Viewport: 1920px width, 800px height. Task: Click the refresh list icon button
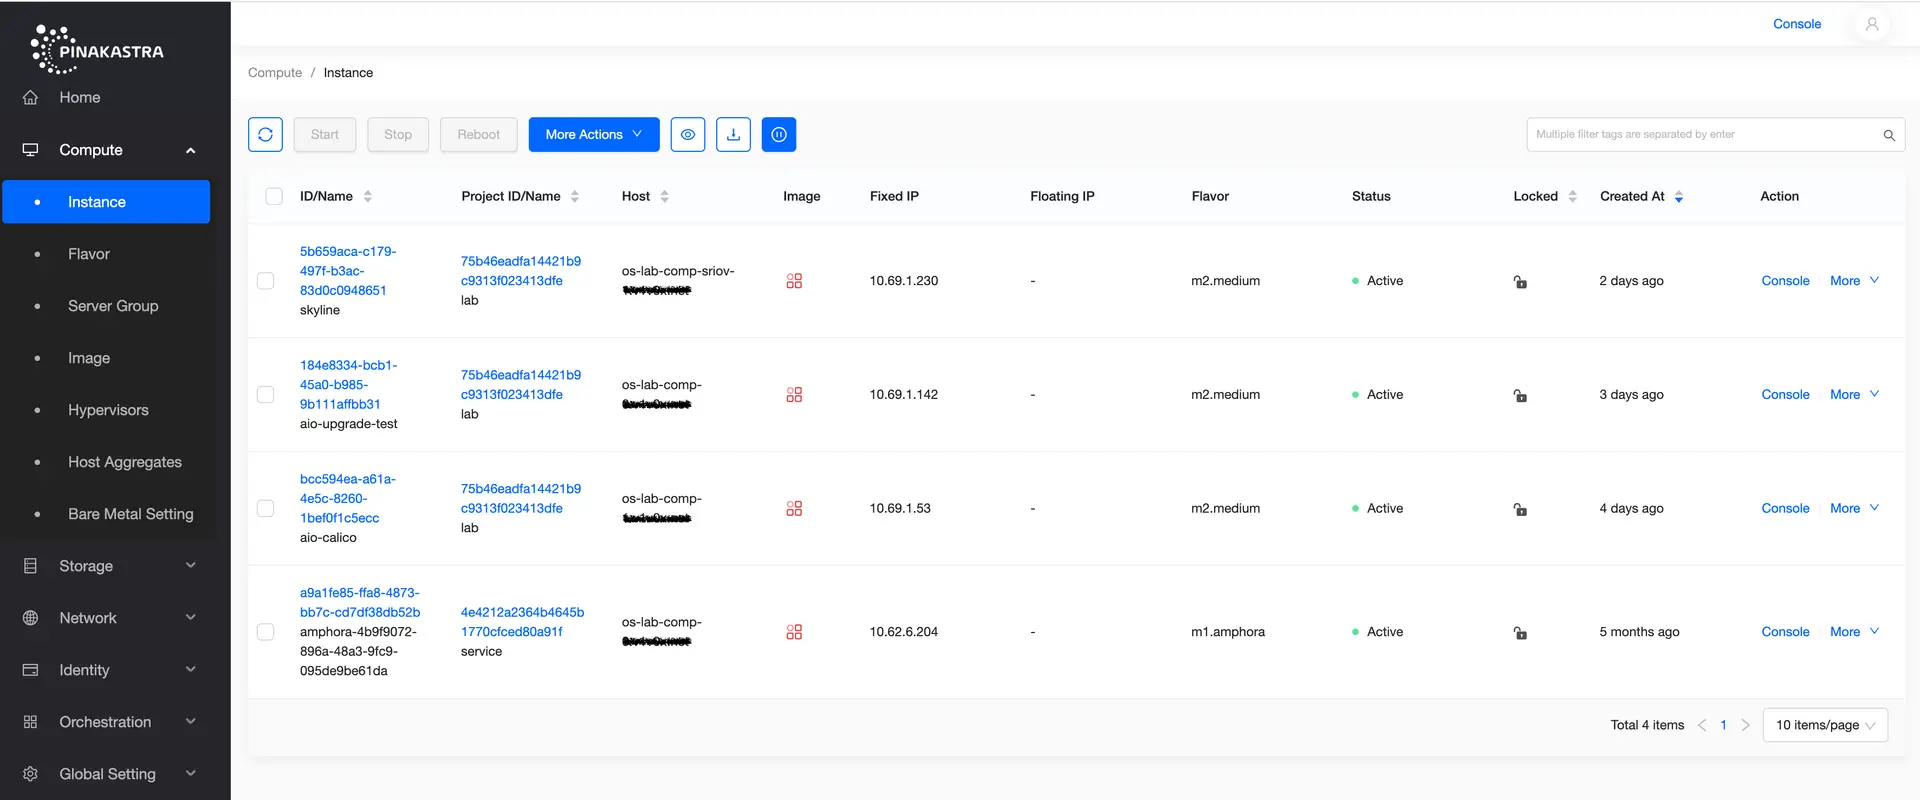pos(265,134)
